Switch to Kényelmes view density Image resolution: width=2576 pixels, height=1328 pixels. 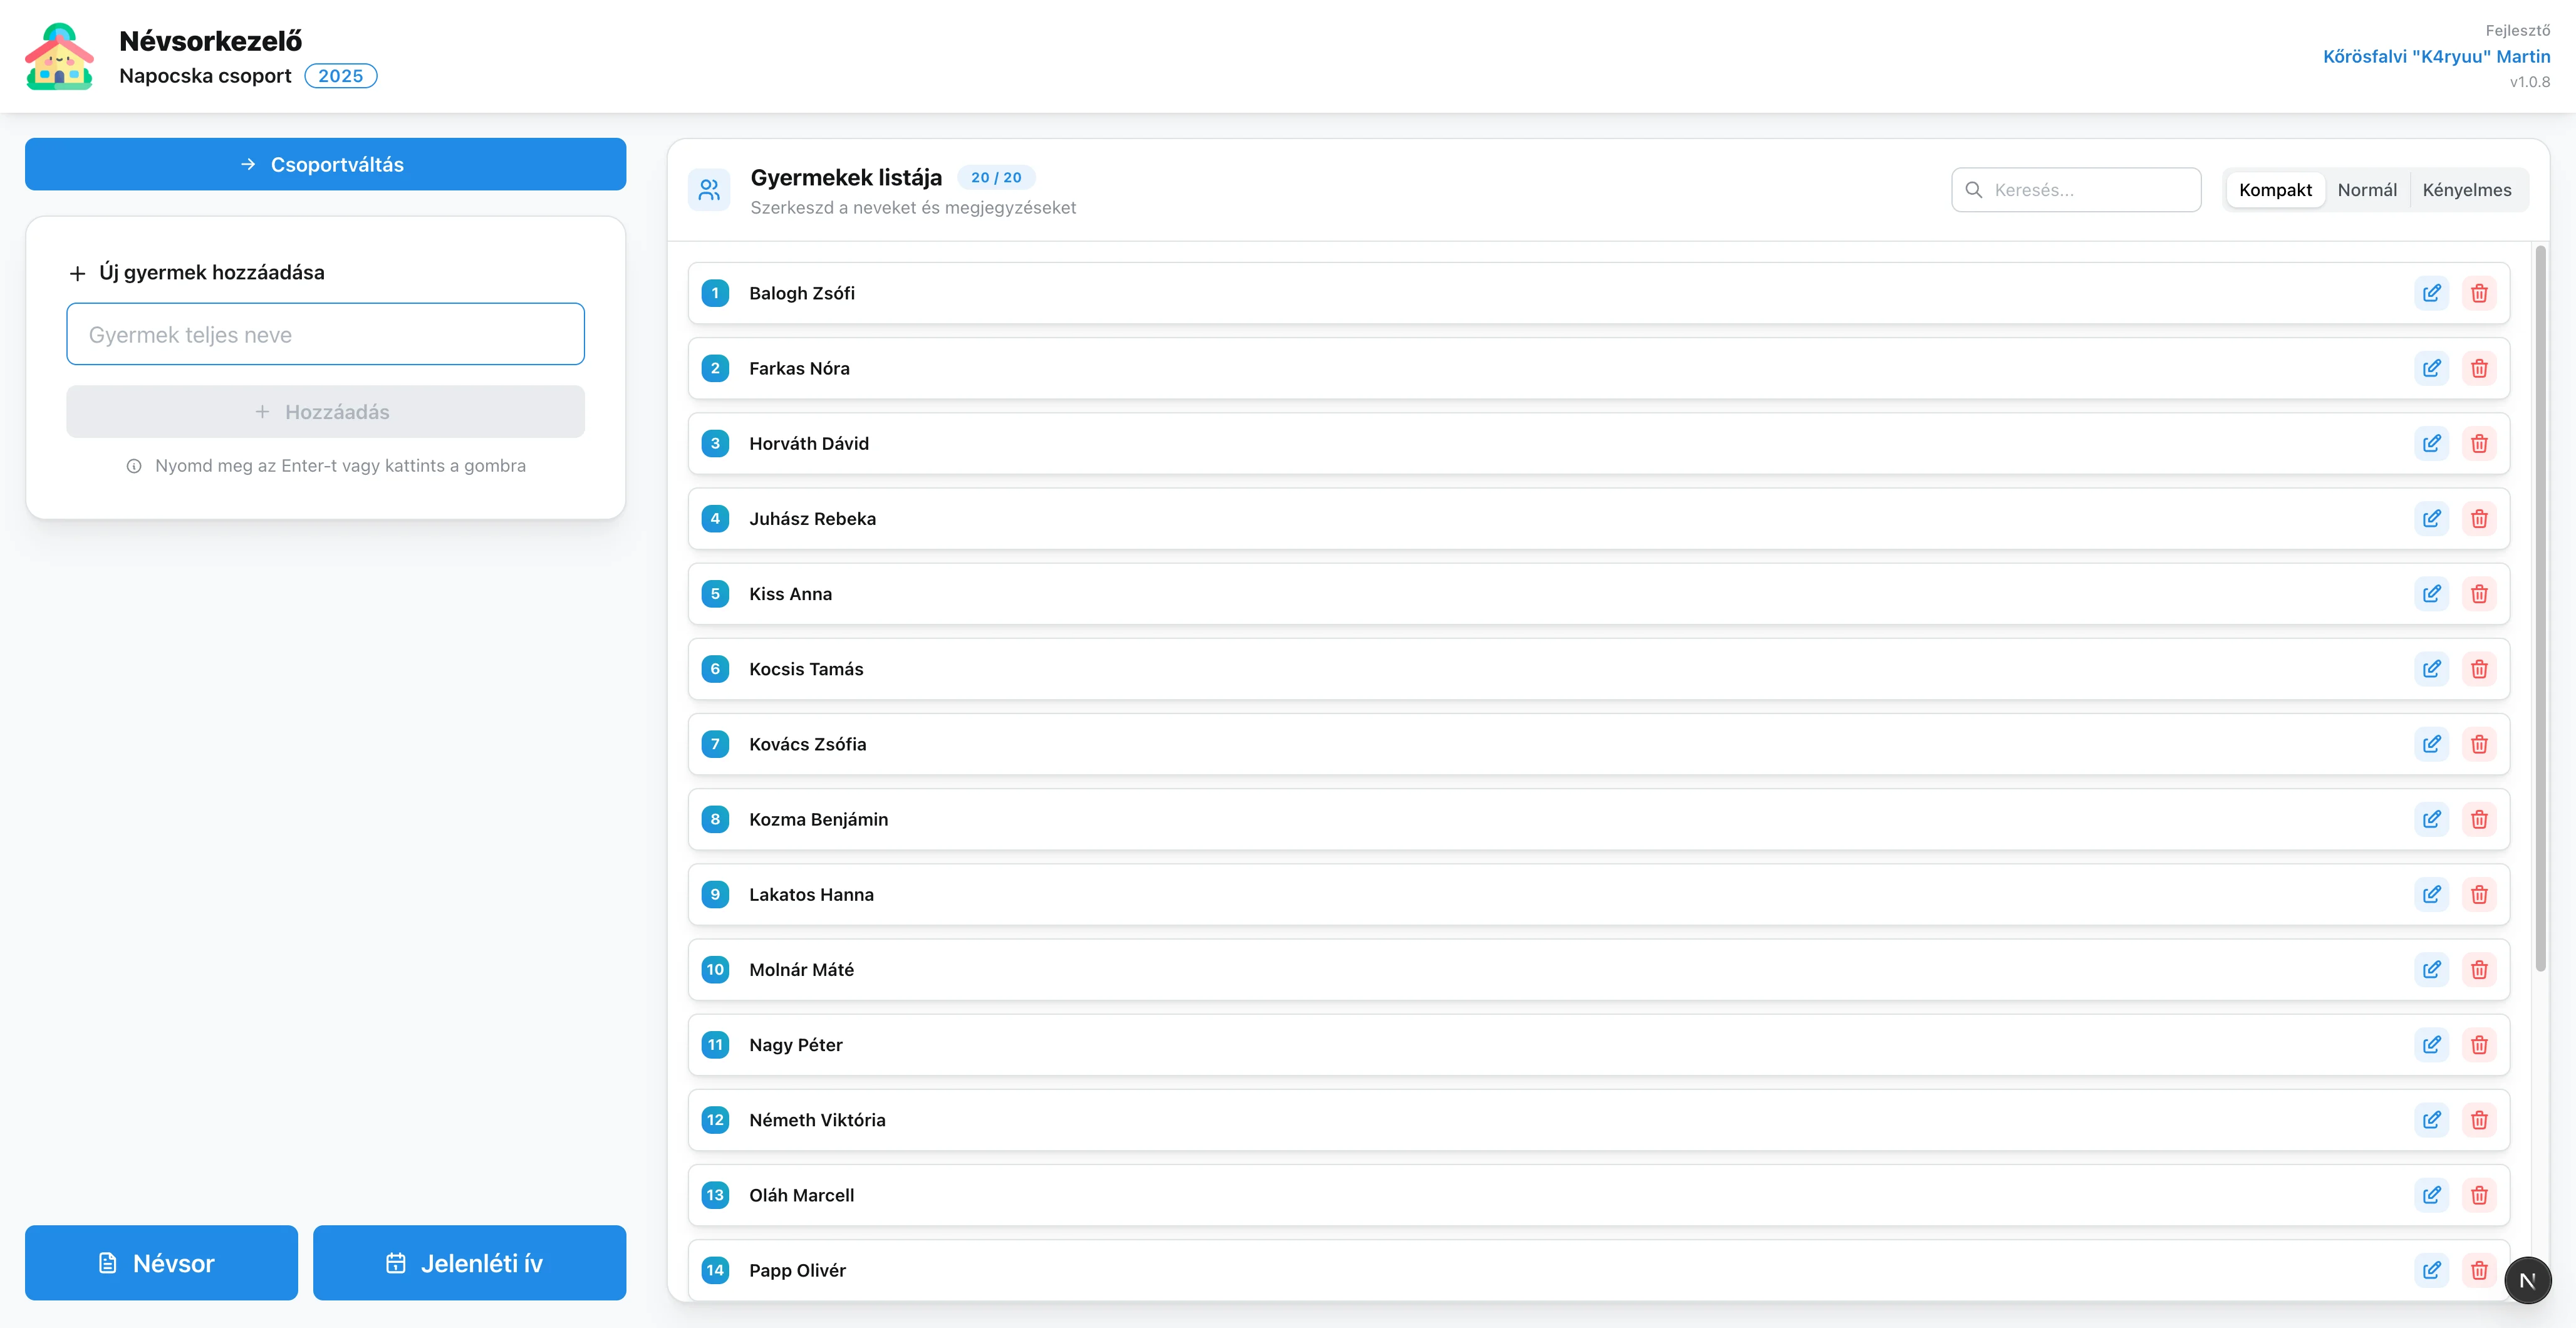(2467, 190)
